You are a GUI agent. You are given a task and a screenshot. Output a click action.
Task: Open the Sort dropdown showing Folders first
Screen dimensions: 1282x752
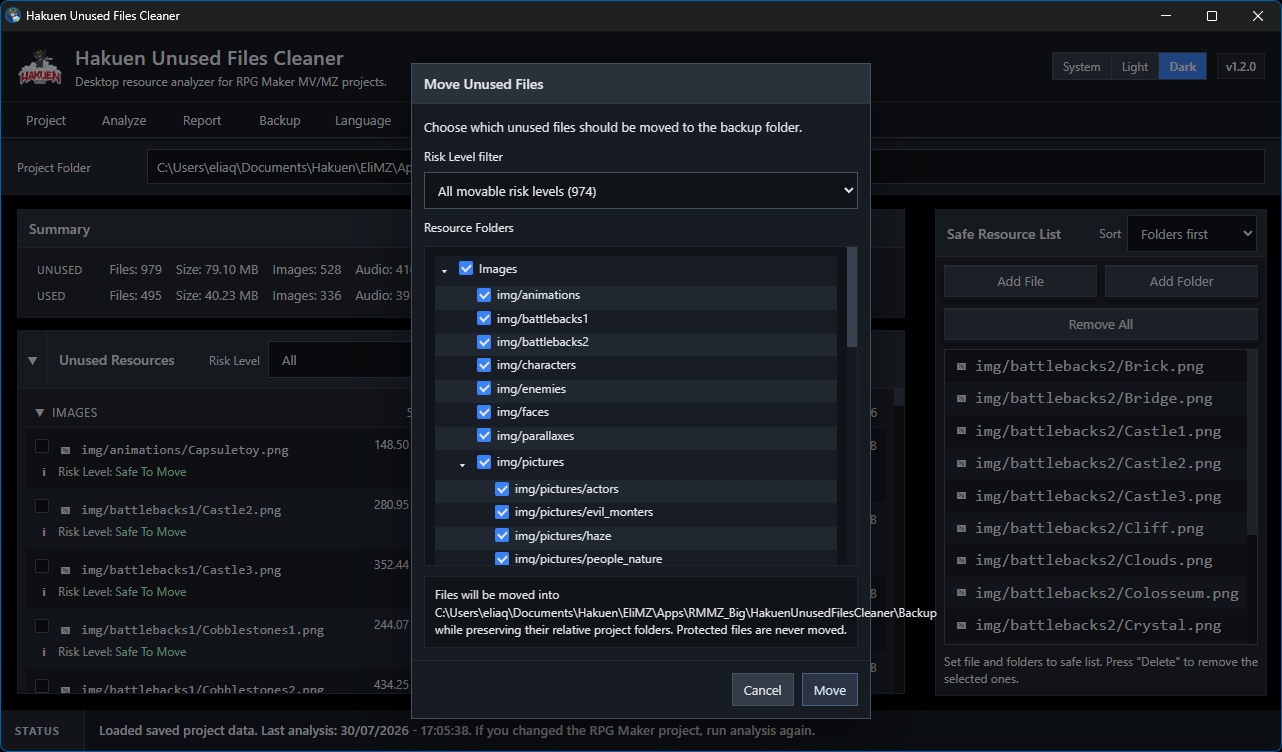pos(1192,234)
